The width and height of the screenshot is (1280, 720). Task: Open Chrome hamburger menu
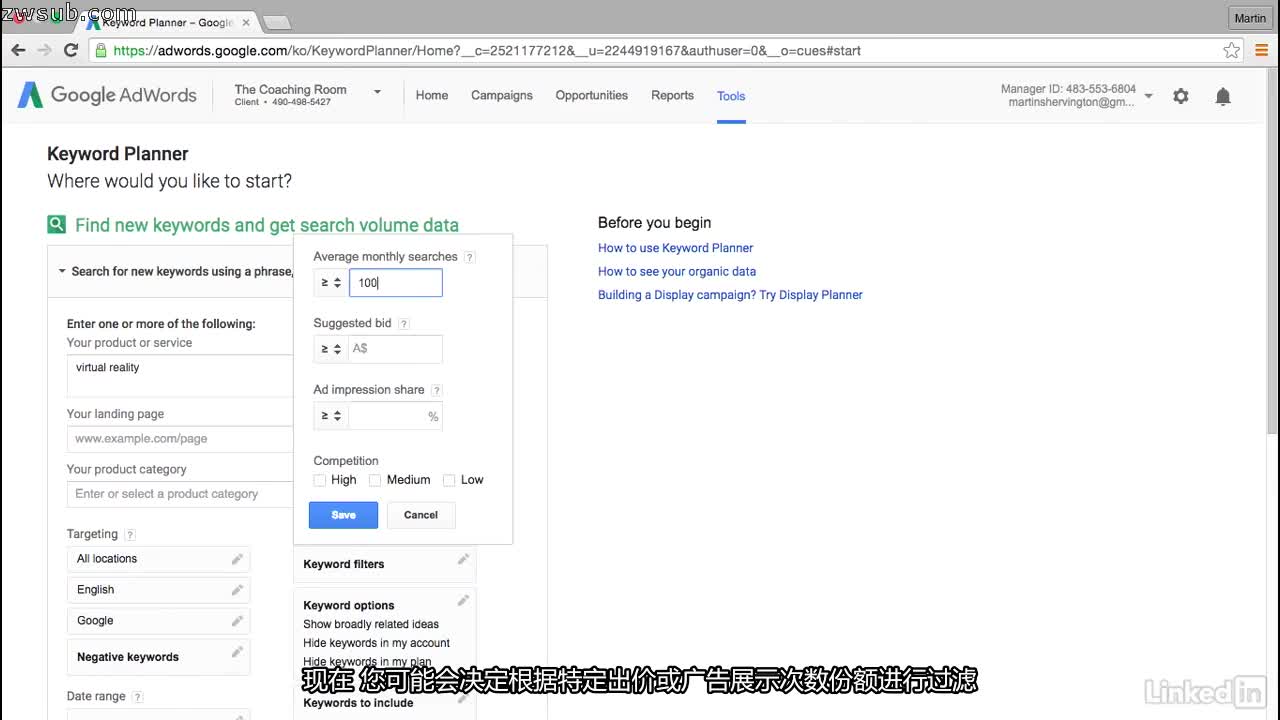point(1261,50)
